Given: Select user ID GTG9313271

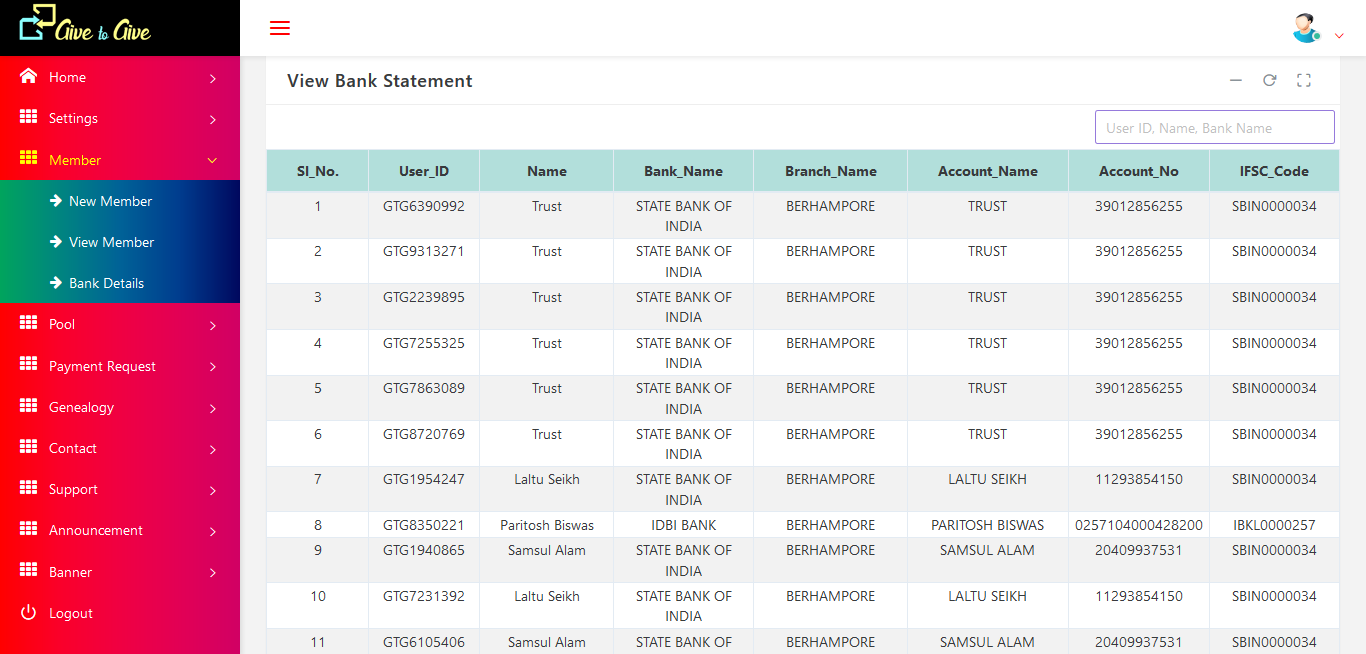Looking at the screenshot, I should (x=424, y=251).
